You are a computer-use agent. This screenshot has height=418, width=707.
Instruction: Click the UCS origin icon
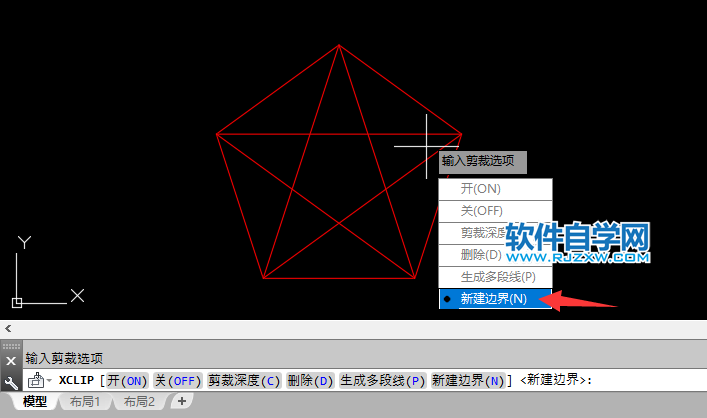(x=17, y=302)
